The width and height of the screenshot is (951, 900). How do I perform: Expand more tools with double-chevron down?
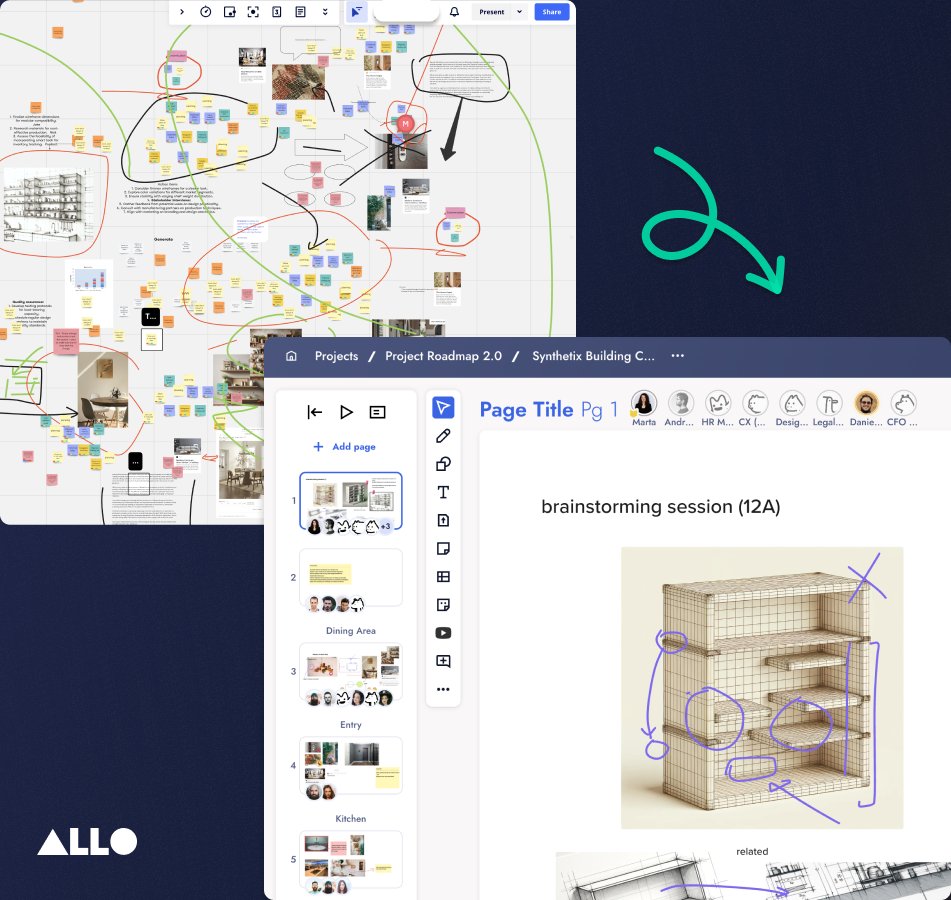[x=325, y=12]
